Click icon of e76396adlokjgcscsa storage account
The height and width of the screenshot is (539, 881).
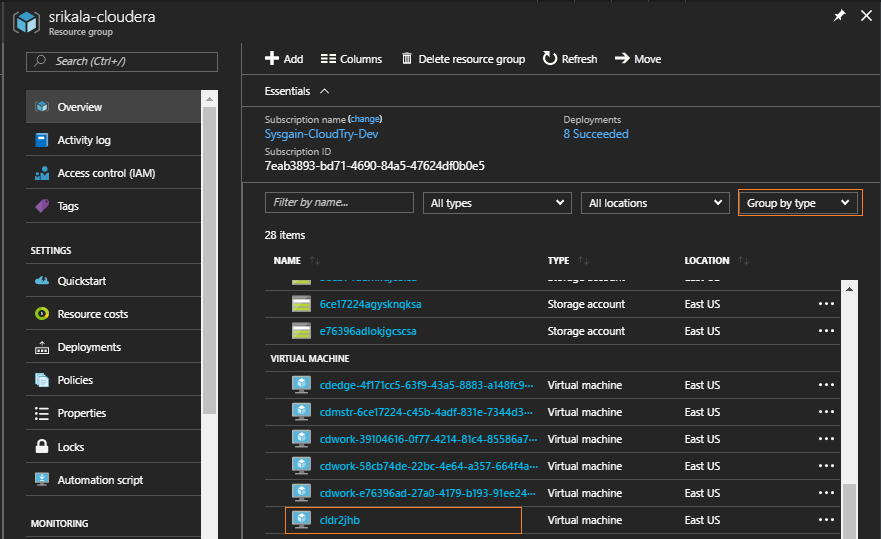(x=302, y=331)
